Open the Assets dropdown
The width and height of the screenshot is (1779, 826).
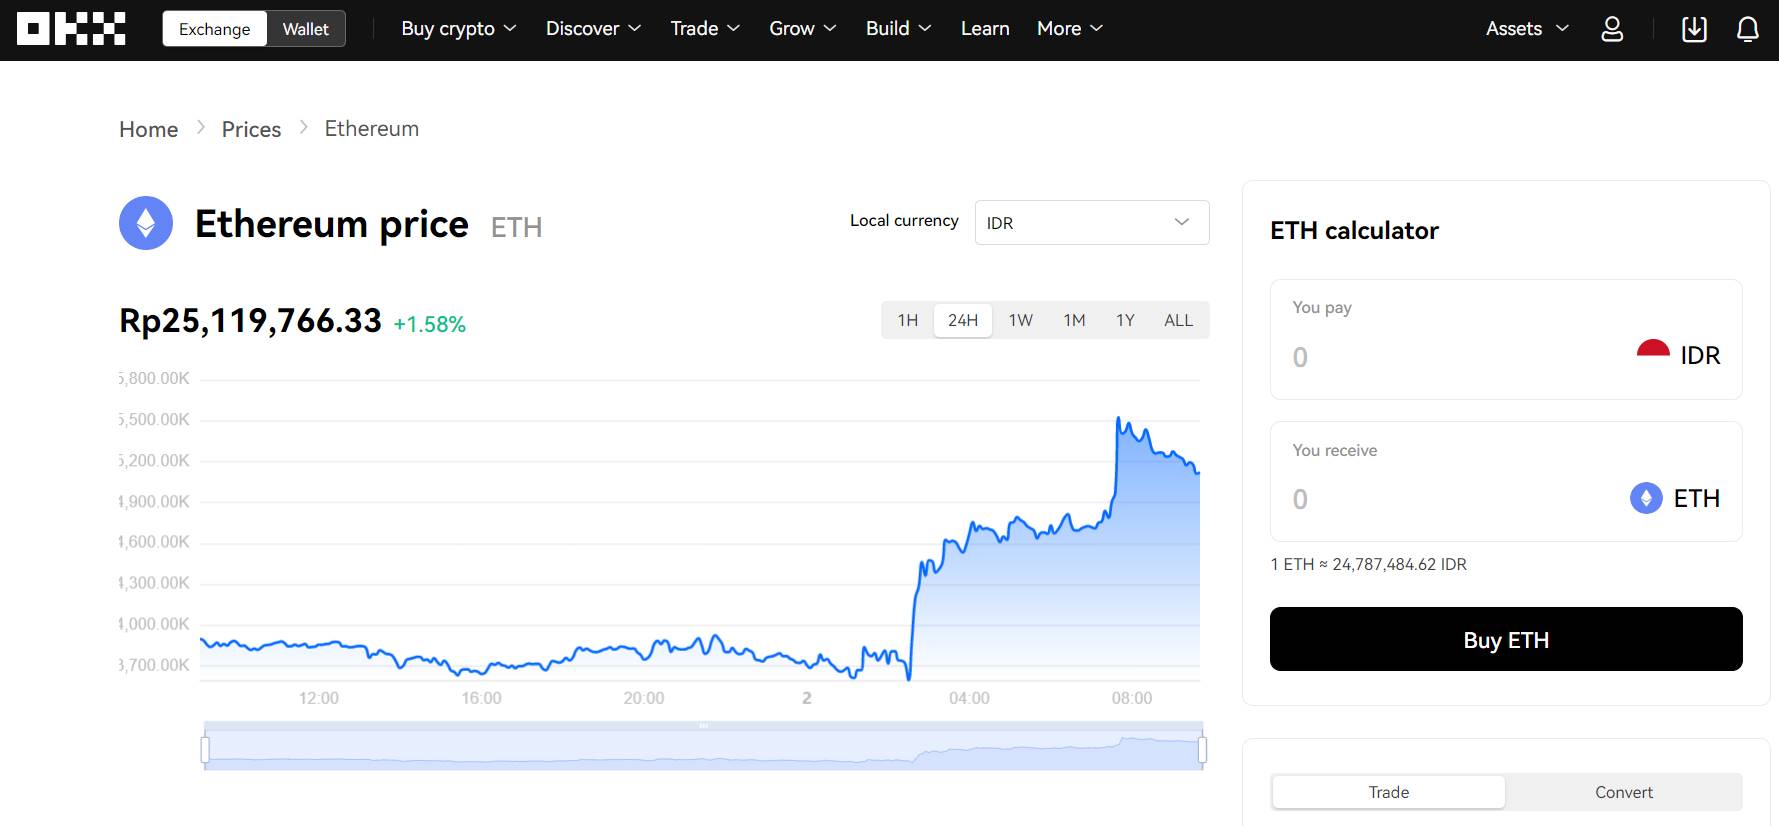tap(1527, 29)
